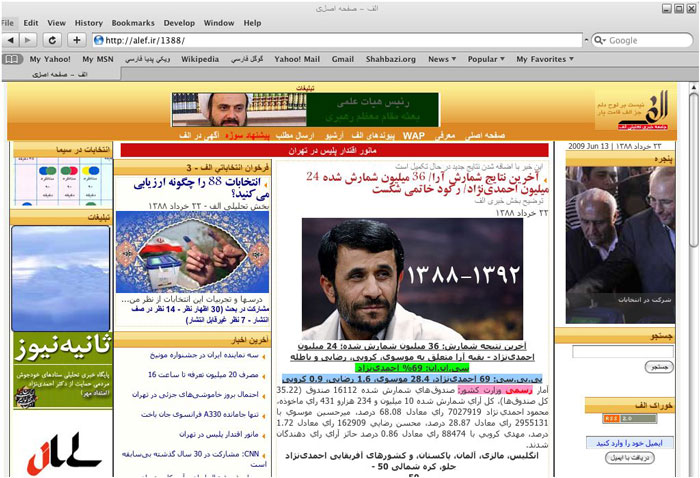Click the انتخابات در سیما schedule image
This screenshot has height=478, width=700.
tap(62, 181)
